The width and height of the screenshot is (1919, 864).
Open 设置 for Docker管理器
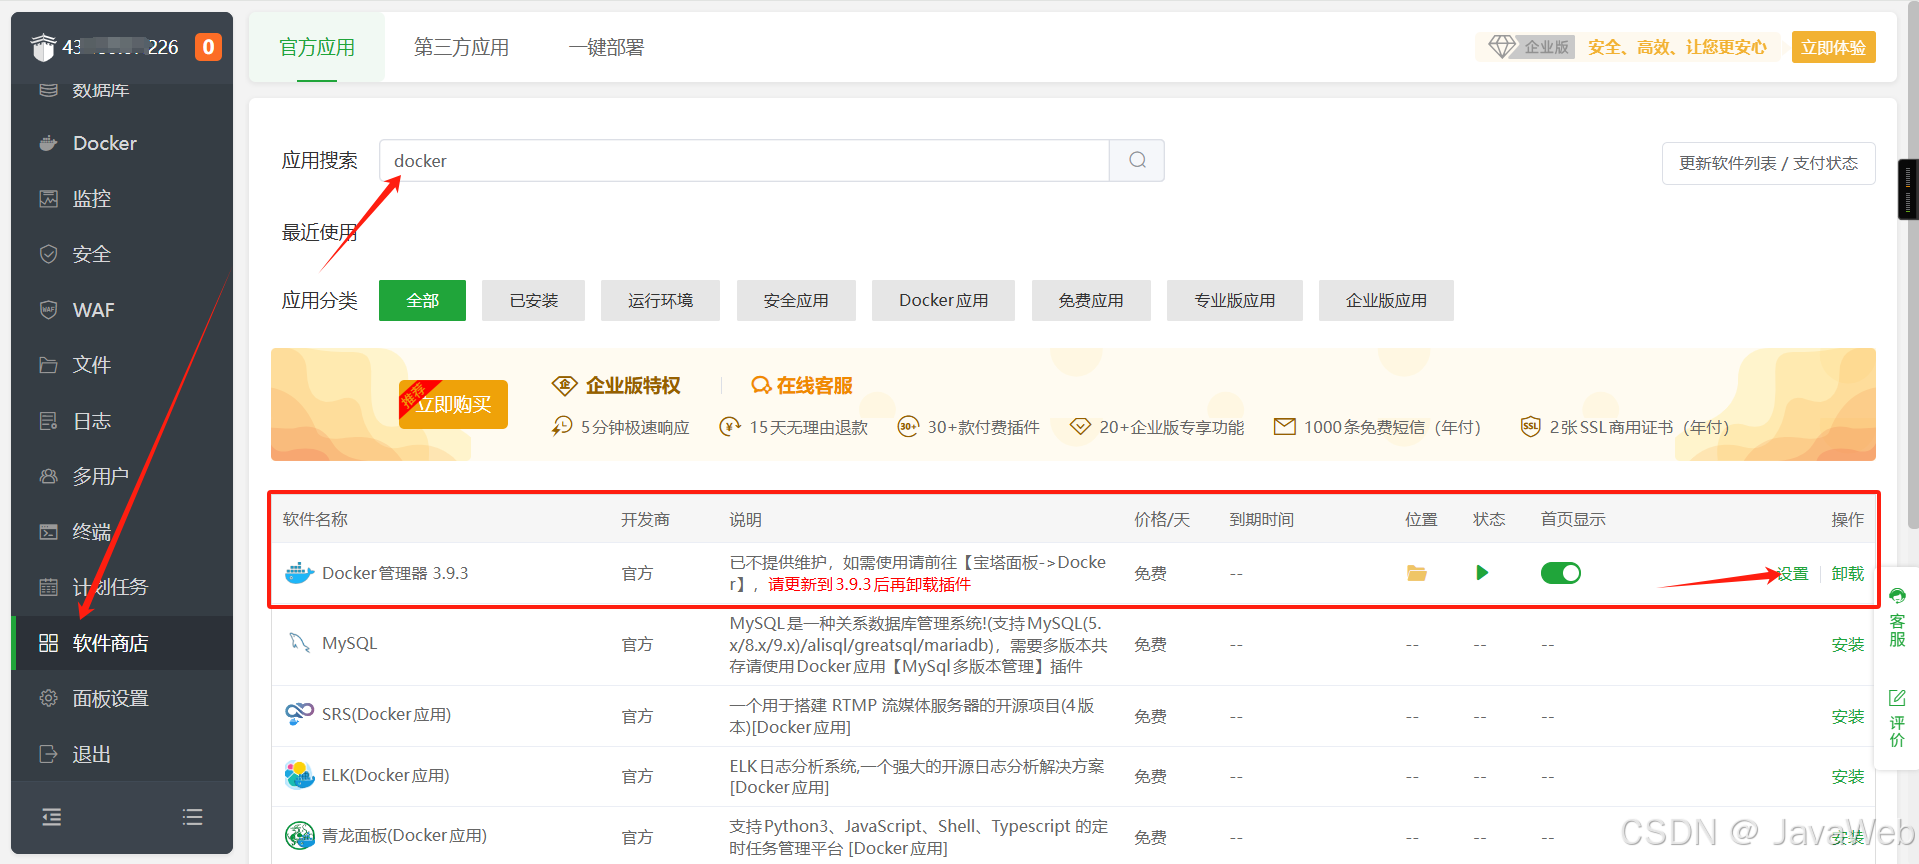(1793, 573)
